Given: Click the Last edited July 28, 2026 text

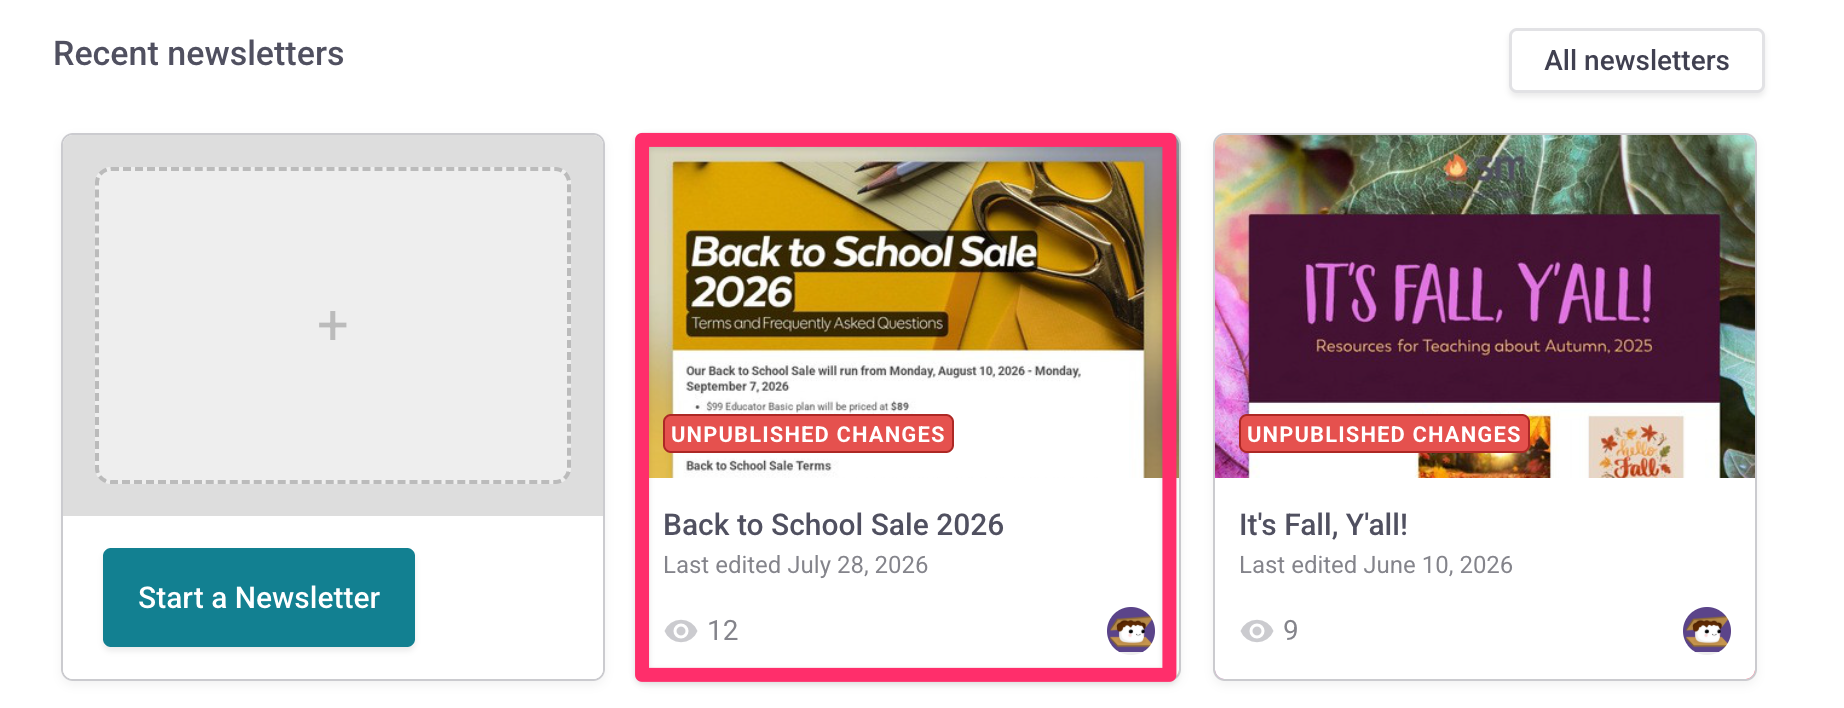Looking at the screenshot, I should click(x=795, y=565).
